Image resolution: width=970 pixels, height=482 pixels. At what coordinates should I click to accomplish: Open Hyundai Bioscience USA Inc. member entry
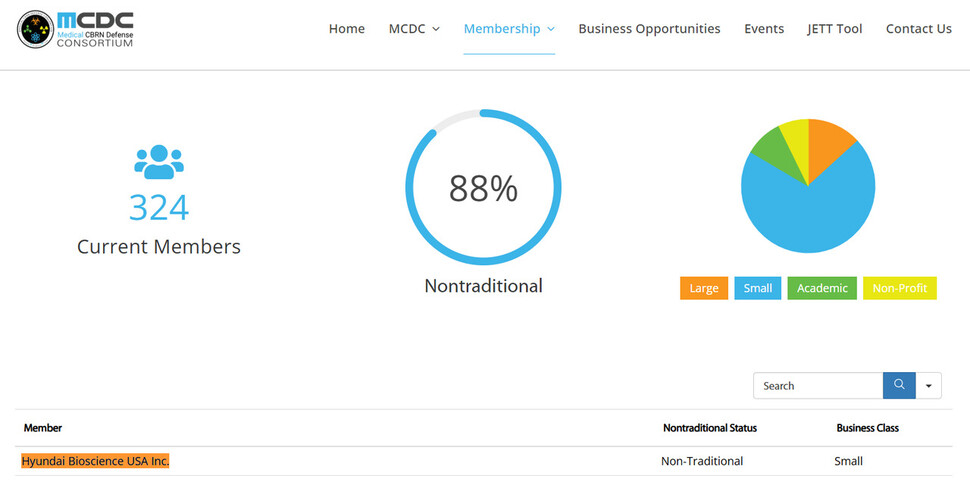click(x=95, y=461)
